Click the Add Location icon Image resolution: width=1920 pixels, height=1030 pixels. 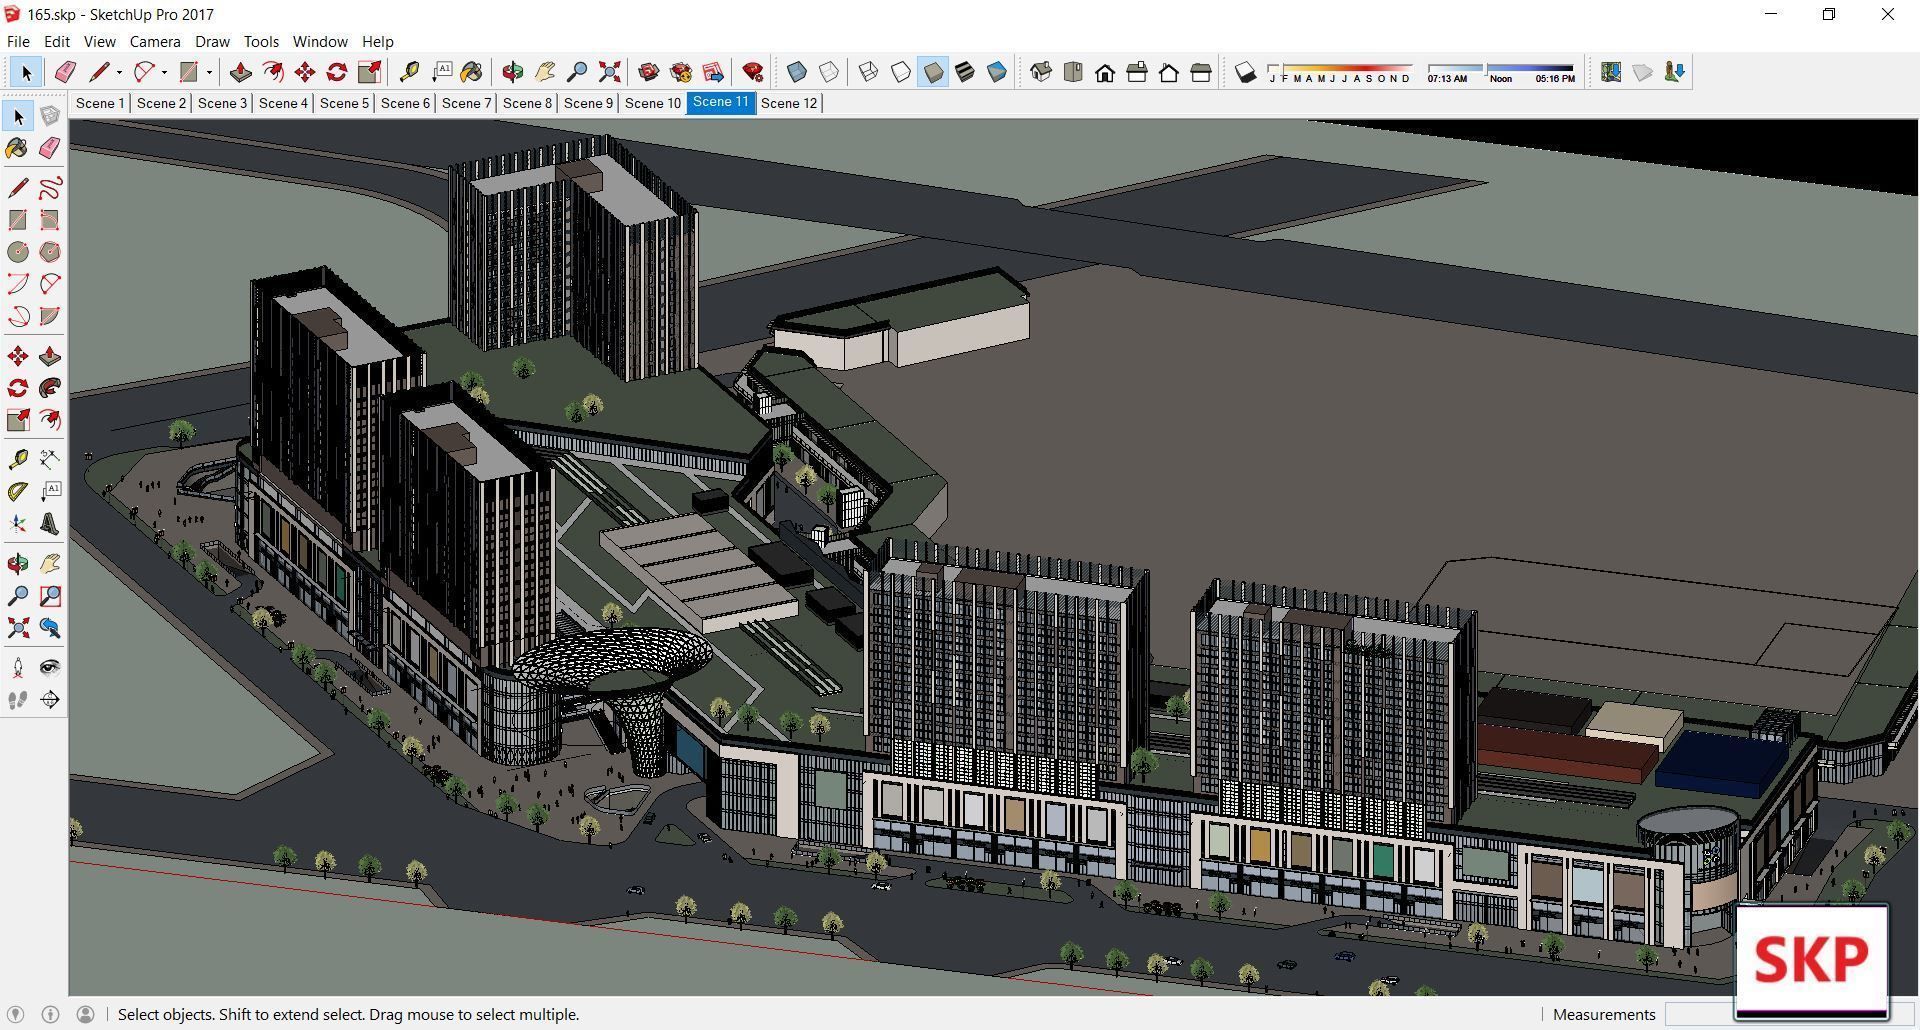[1611, 72]
